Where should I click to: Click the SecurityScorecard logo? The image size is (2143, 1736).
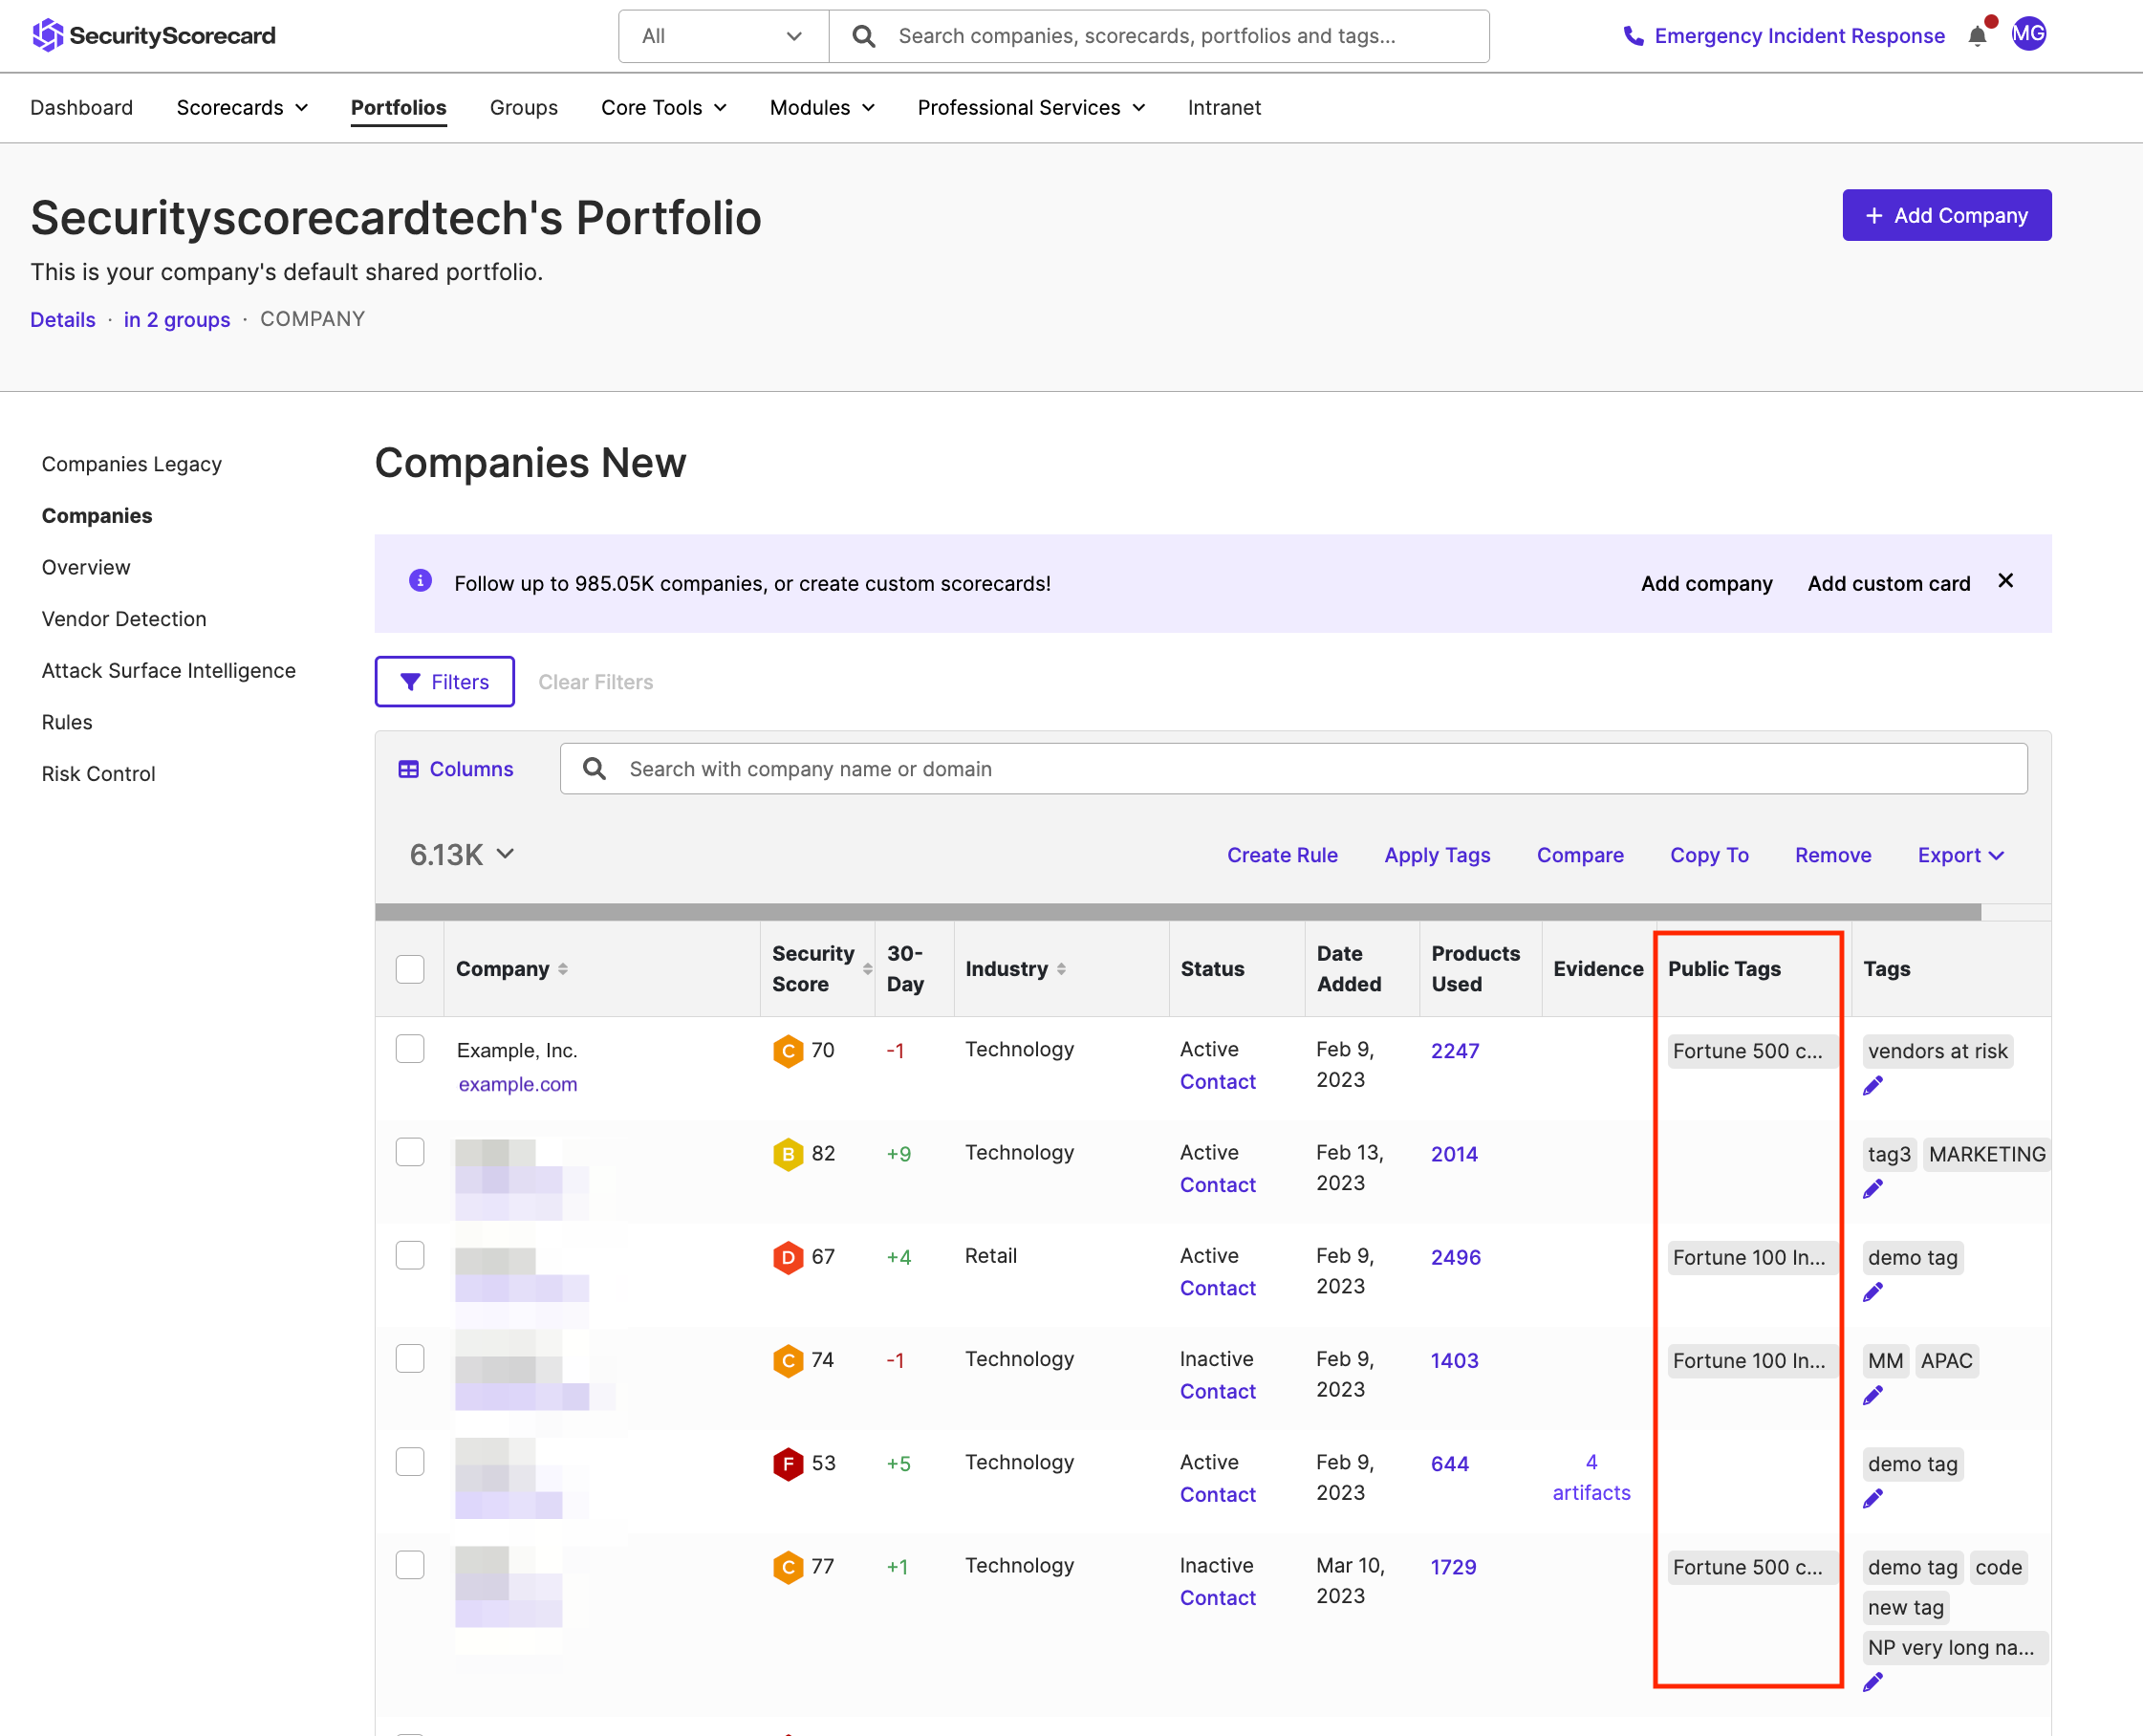tap(153, 36)
